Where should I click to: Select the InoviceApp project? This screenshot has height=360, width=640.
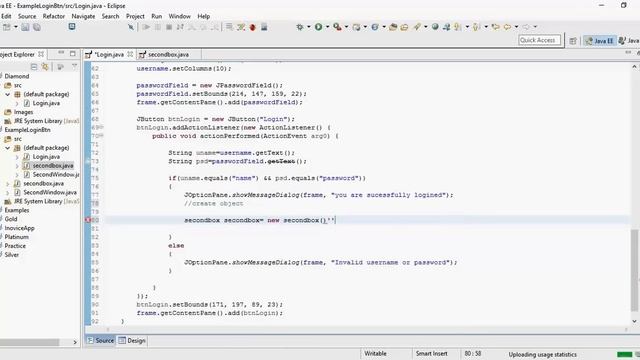(x=20, y=228)
